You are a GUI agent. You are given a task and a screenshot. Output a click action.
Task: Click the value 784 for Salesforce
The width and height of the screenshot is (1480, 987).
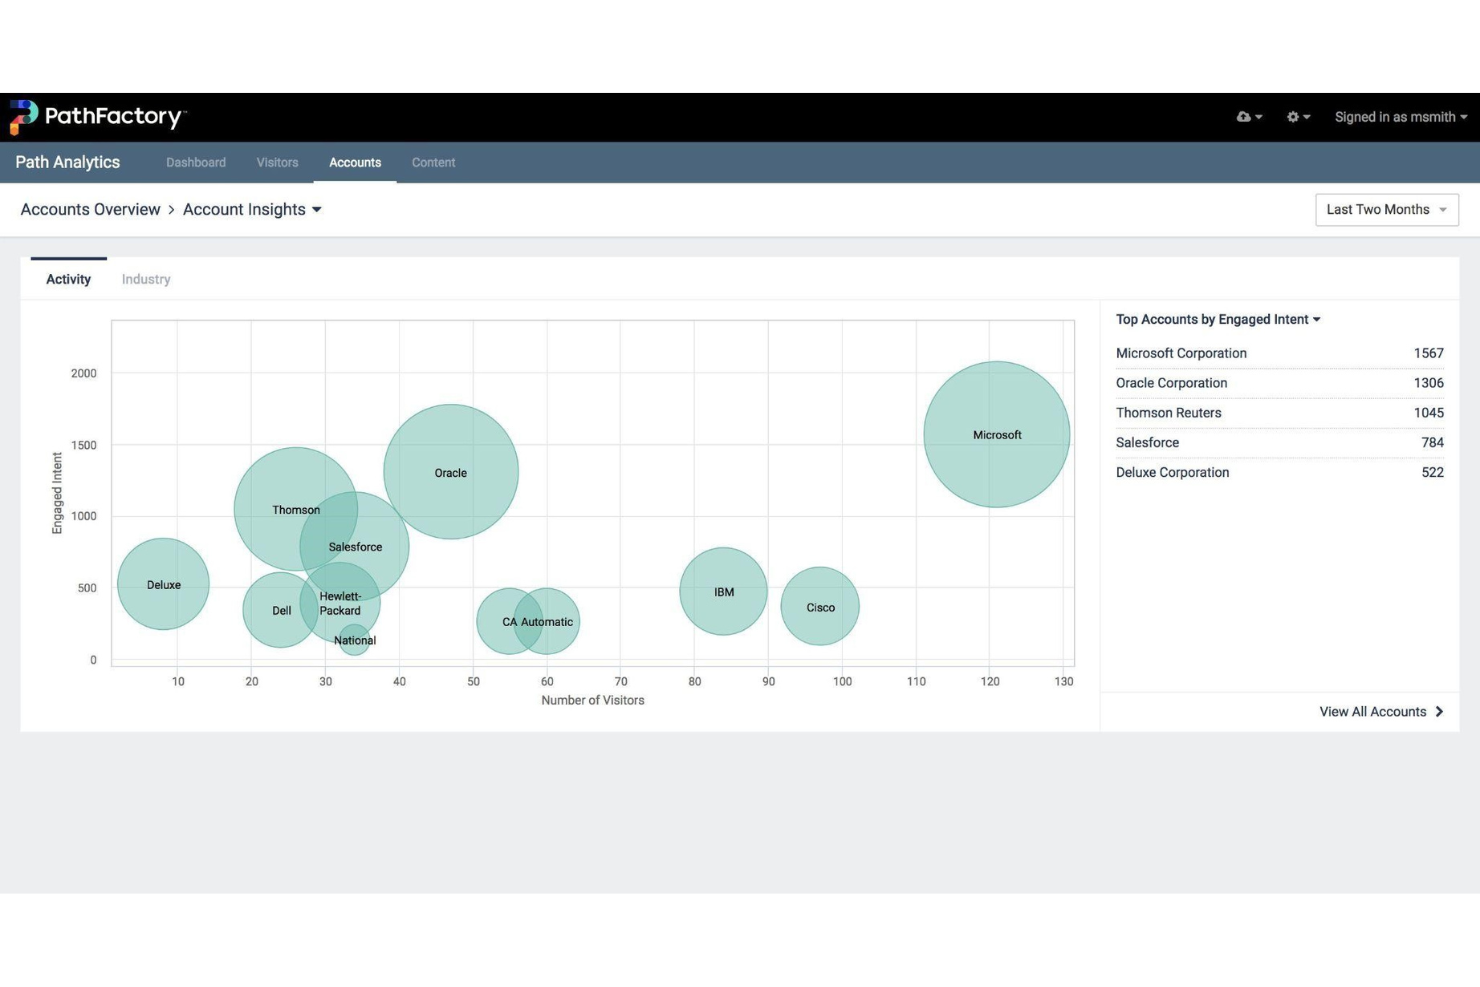point(1432,442)
